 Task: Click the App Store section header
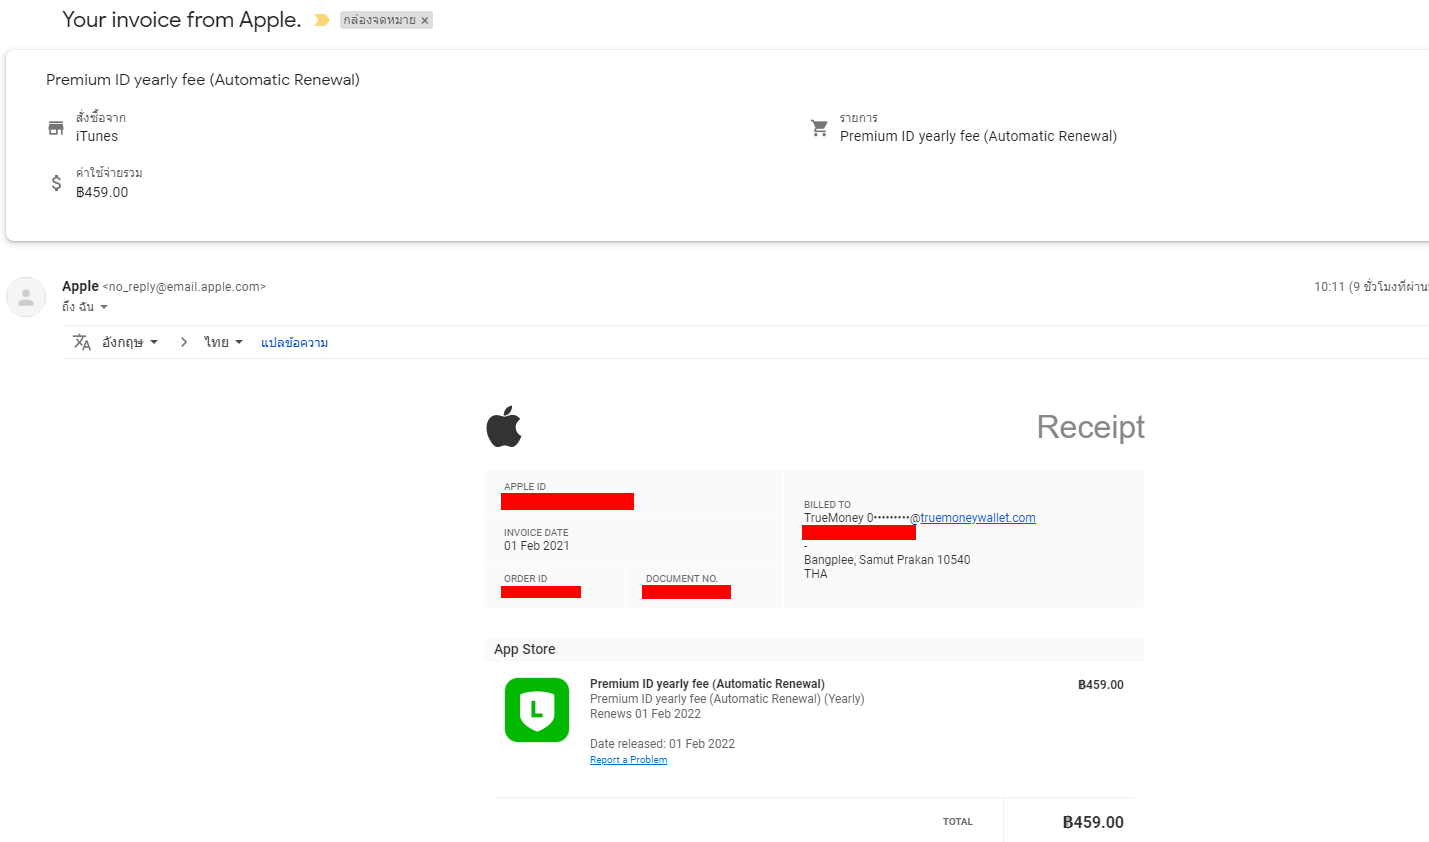[x=524, y=649]
